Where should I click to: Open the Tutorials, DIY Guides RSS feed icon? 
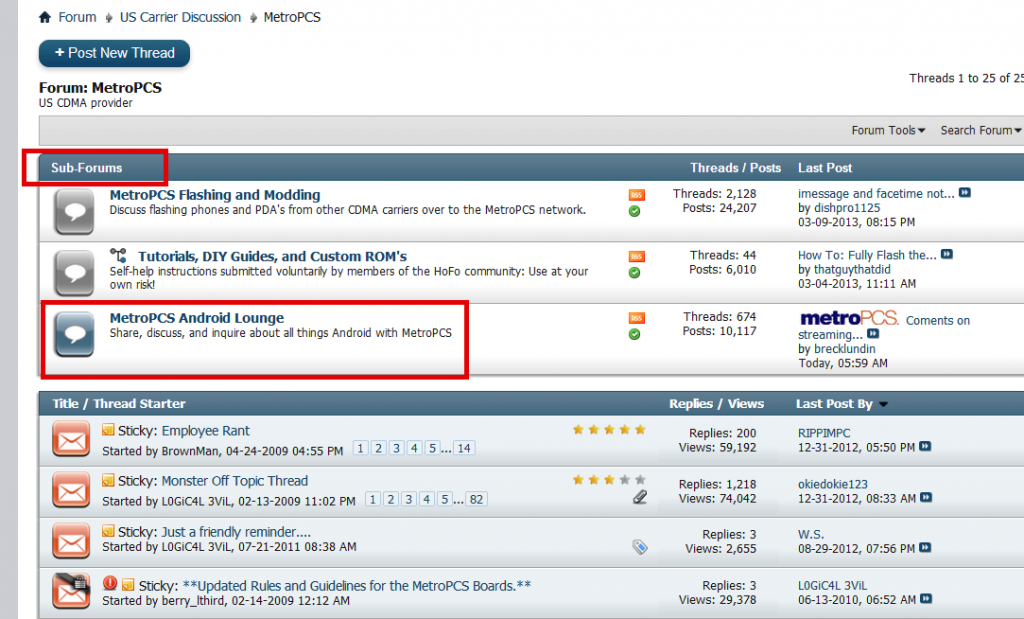[x=636, y=257]
